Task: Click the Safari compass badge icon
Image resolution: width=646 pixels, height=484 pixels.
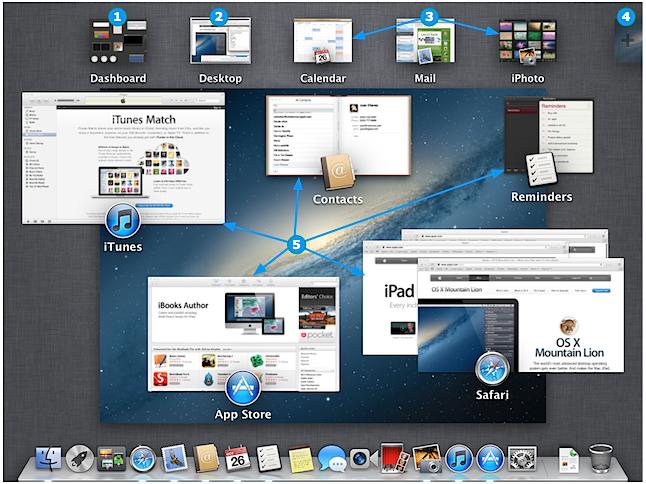Action: coord(492,369)
